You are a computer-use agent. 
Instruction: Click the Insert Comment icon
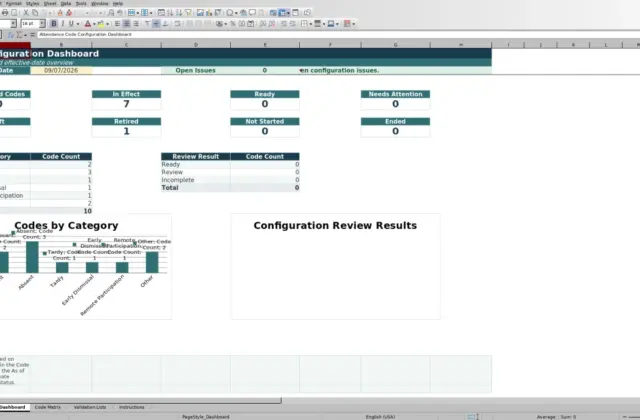[x=252, y=13]
